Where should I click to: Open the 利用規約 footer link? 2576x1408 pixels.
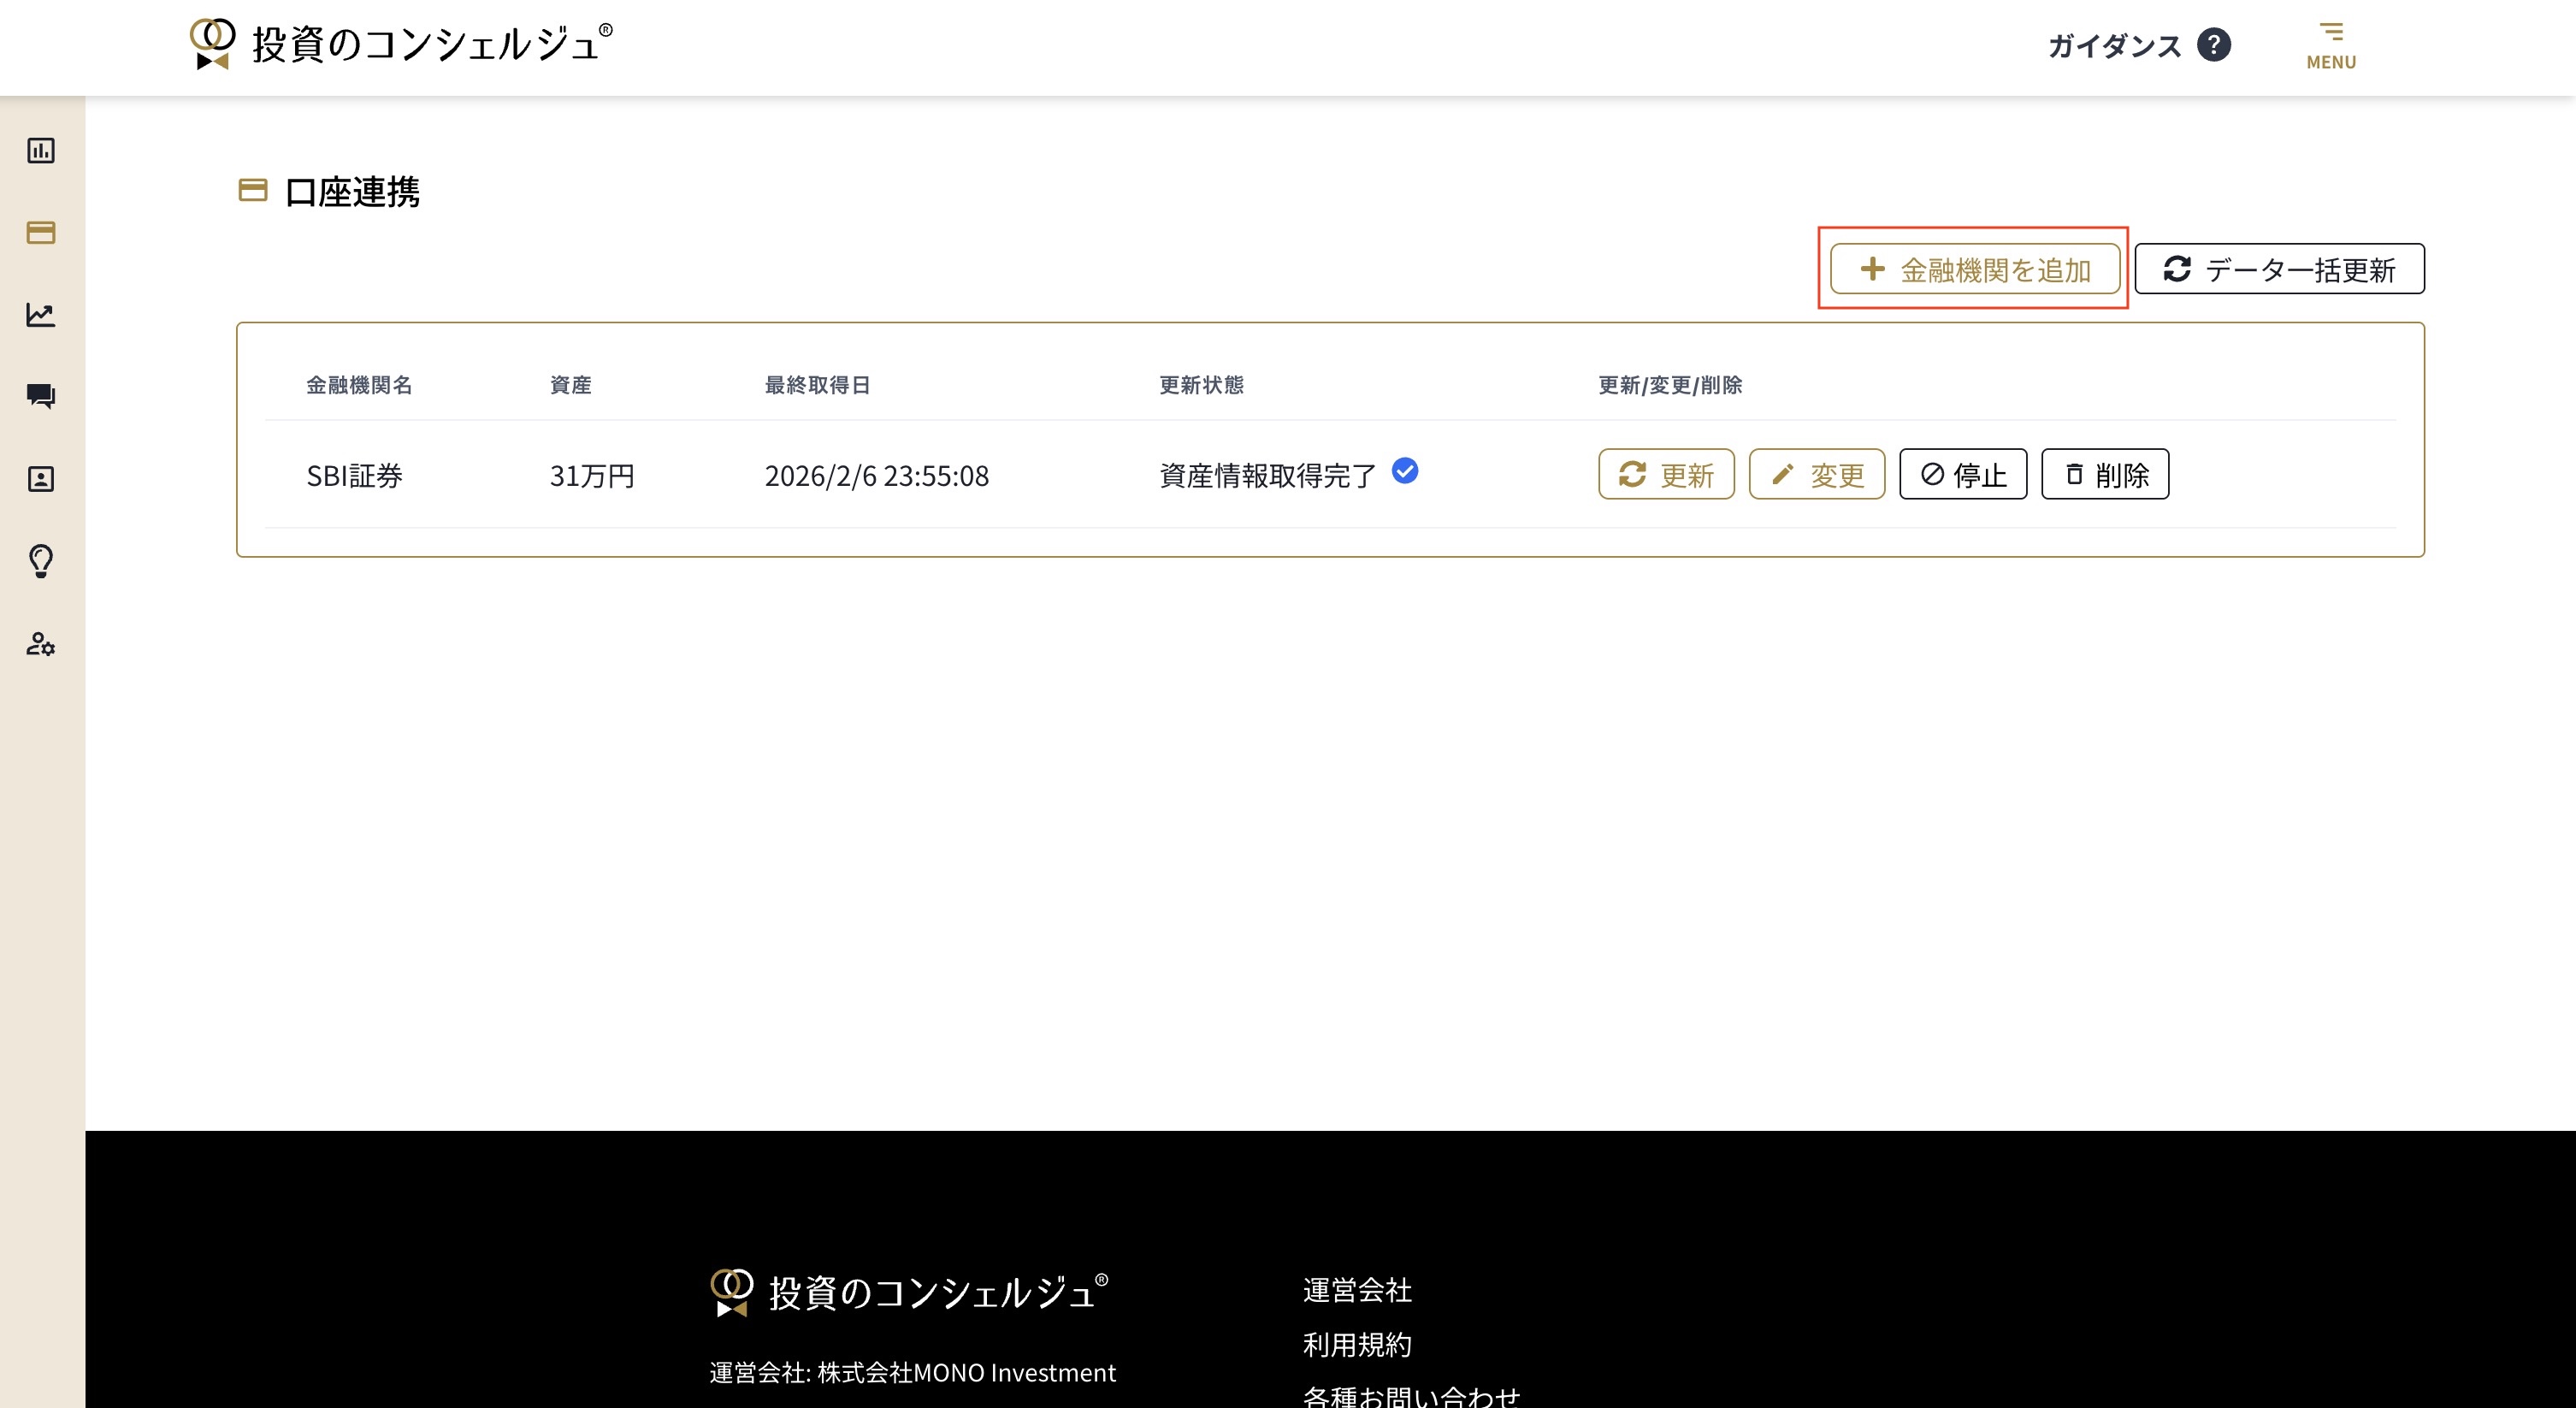tap(1356, 1344)
